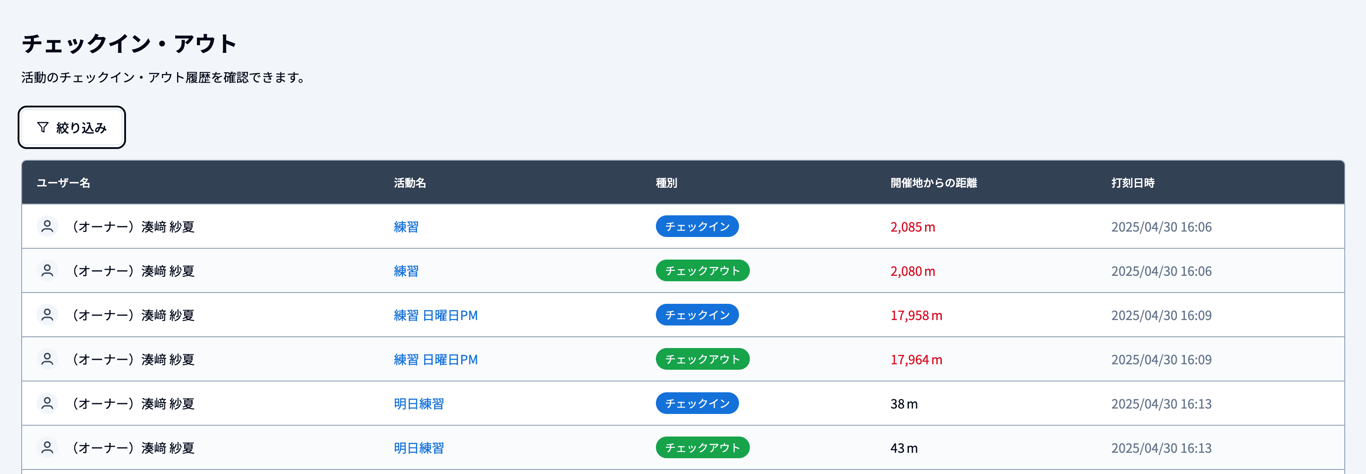The width and height of the screenshot is (1366, 474).
Task: Click the ユーザー名 column header
Action: 63,183
